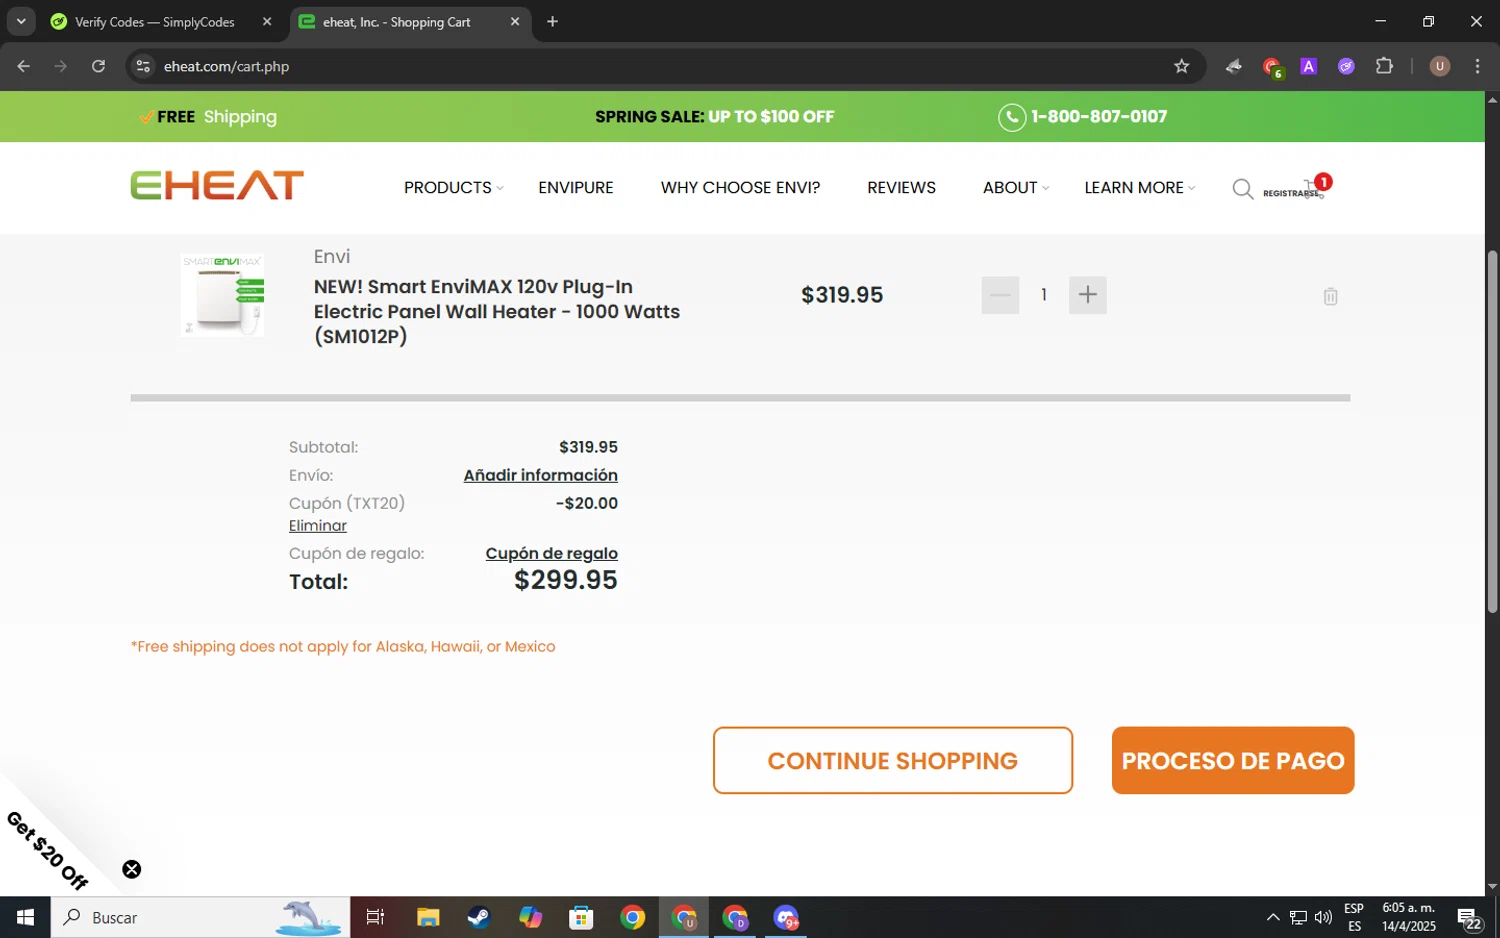This screenshot has width=1500, height=938.
Task: Click the Smart EnviMAX product thumbnail
Action: point(222,295)
